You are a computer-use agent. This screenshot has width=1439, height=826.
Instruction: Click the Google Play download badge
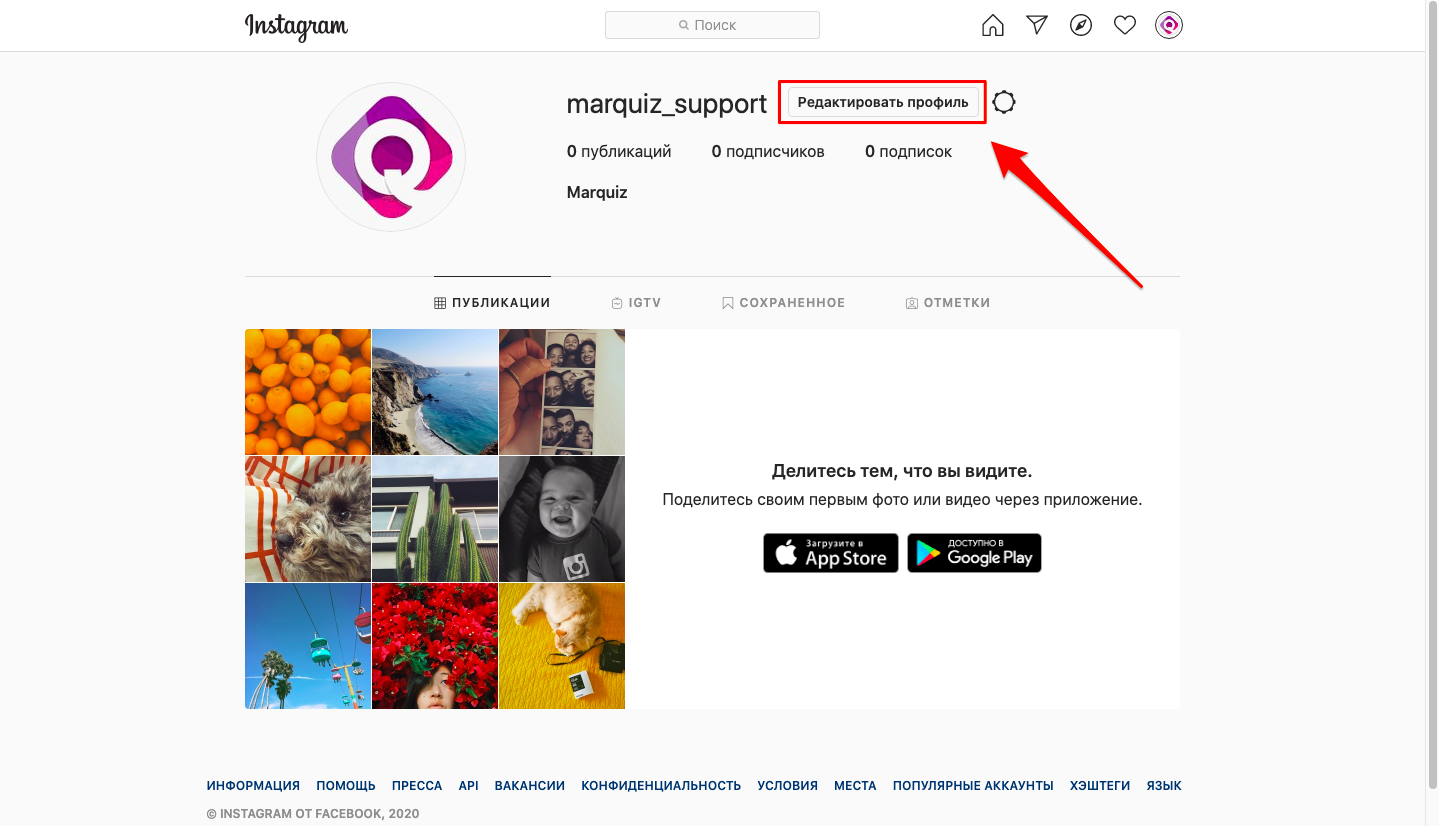click(x=974, y=553)
